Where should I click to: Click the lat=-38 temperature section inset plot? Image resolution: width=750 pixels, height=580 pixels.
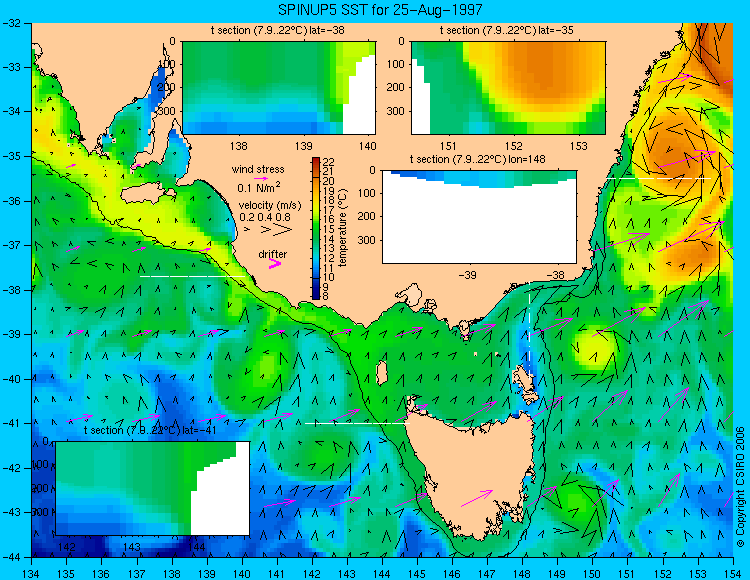(x=279, y=88)
